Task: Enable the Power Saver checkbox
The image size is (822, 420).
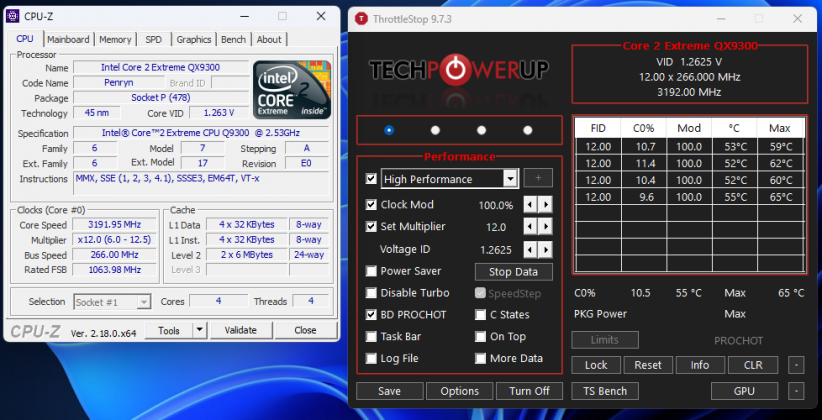Action: point(372,271)
